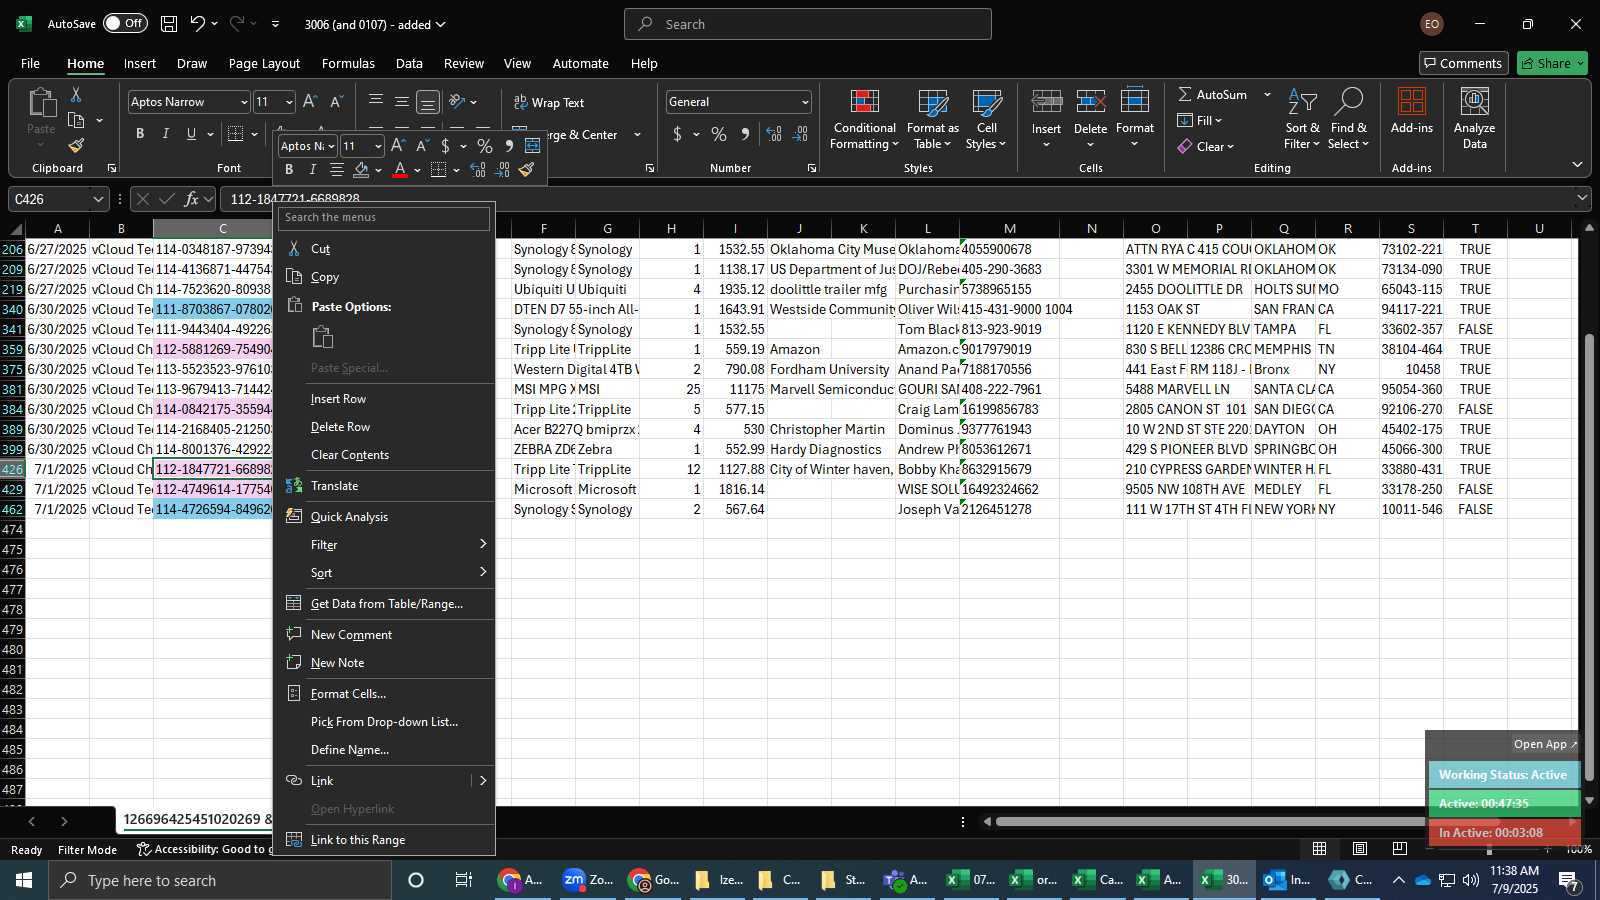Open the General number format dropdown
This screenshot has height=900, width=1600.
tap(804, 102)
